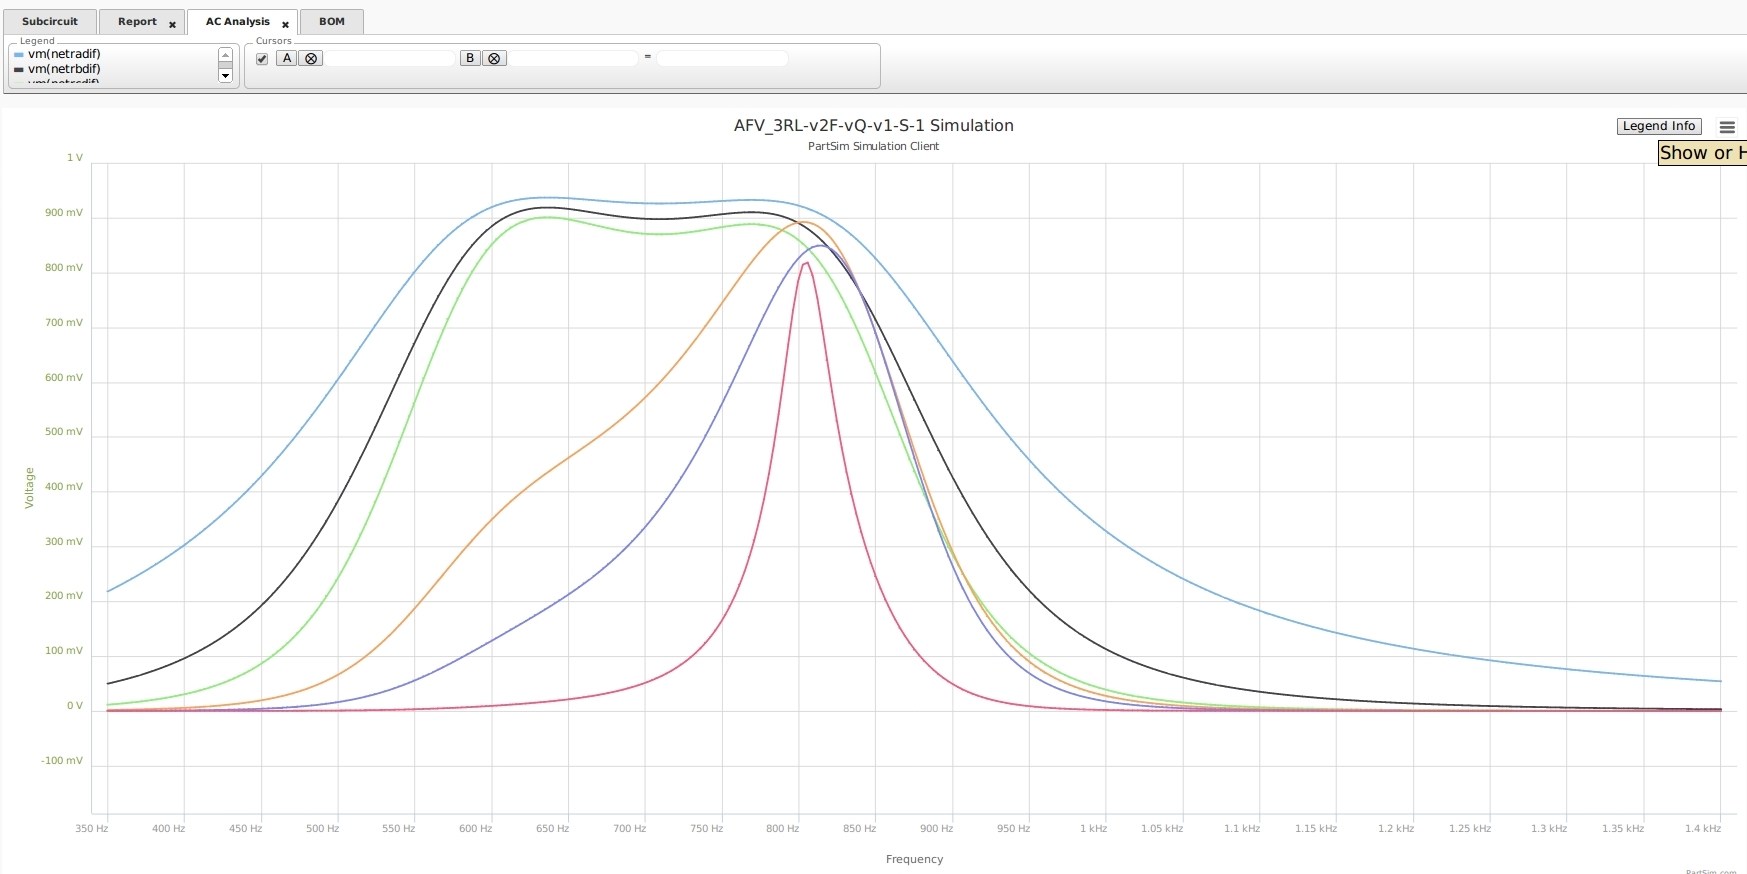1747x874 pixels.
Task: Click the Voltage axis title
Action: click(x=29, y=488)
